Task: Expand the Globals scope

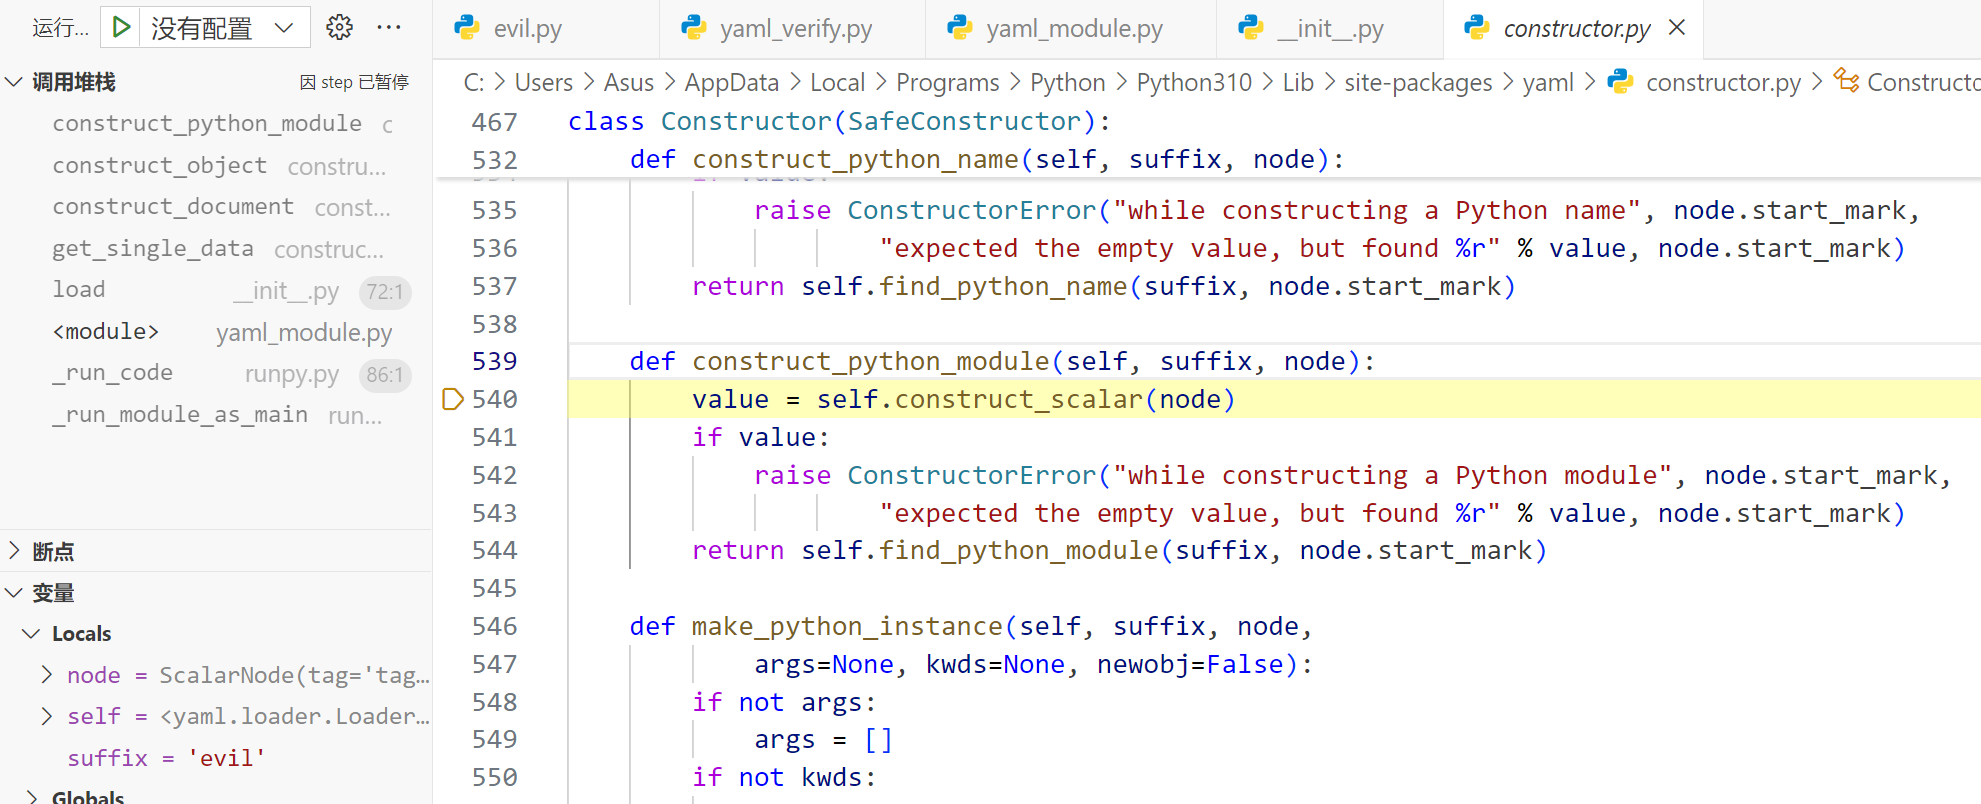Action: click(x=31, y=797)
